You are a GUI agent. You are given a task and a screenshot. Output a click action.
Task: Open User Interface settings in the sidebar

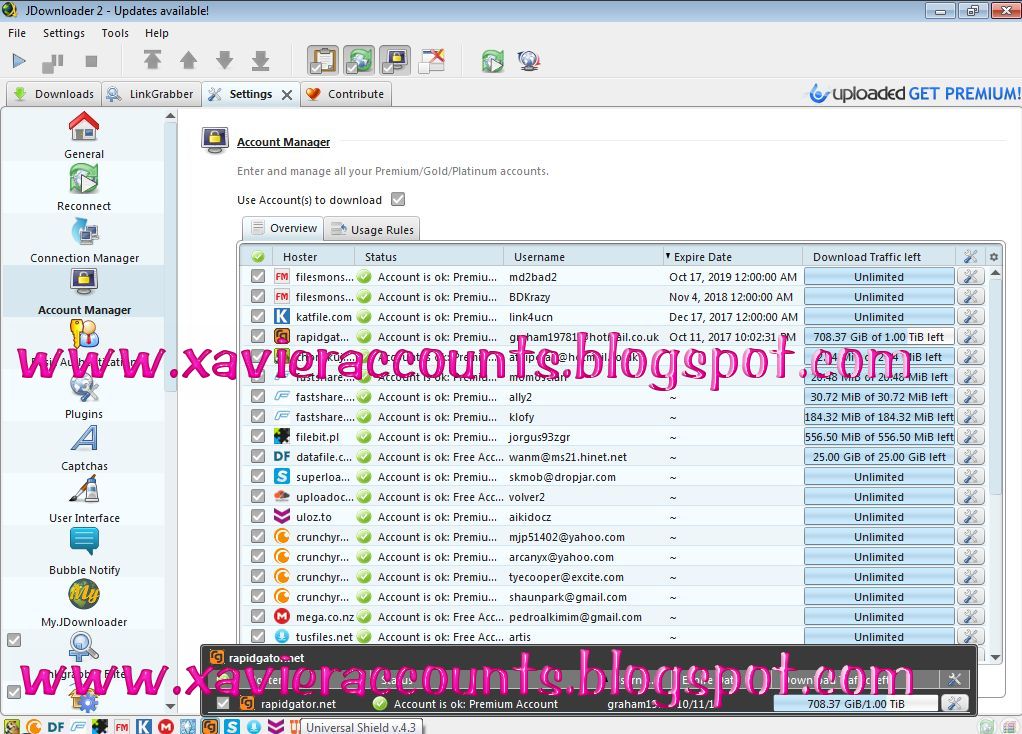(x=84, y=500)
